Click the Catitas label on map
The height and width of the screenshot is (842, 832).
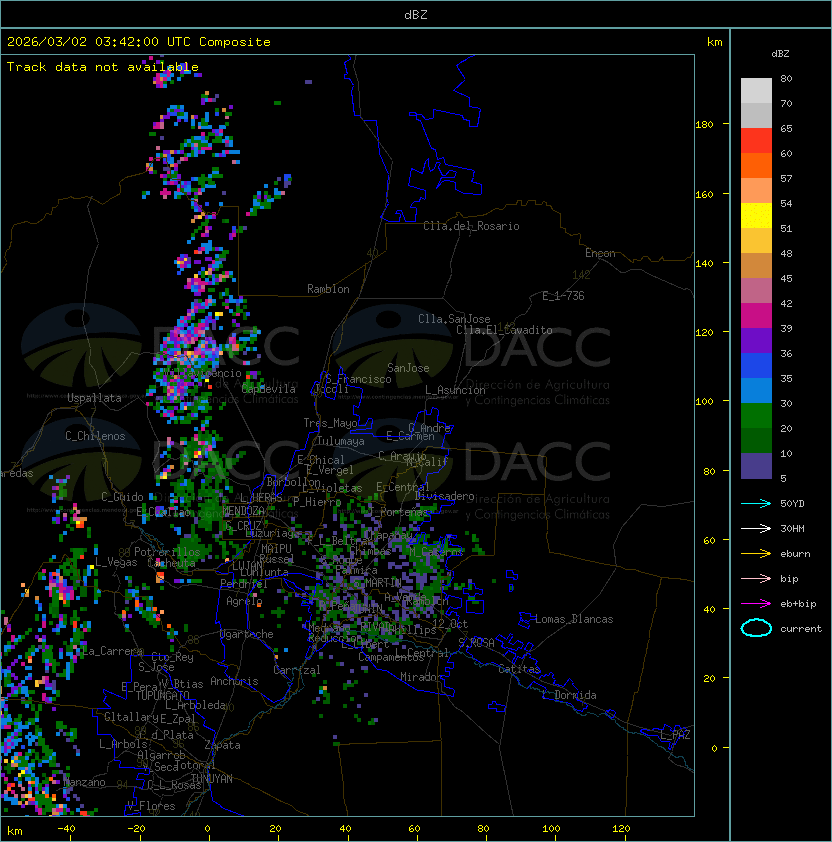point(519,669)
